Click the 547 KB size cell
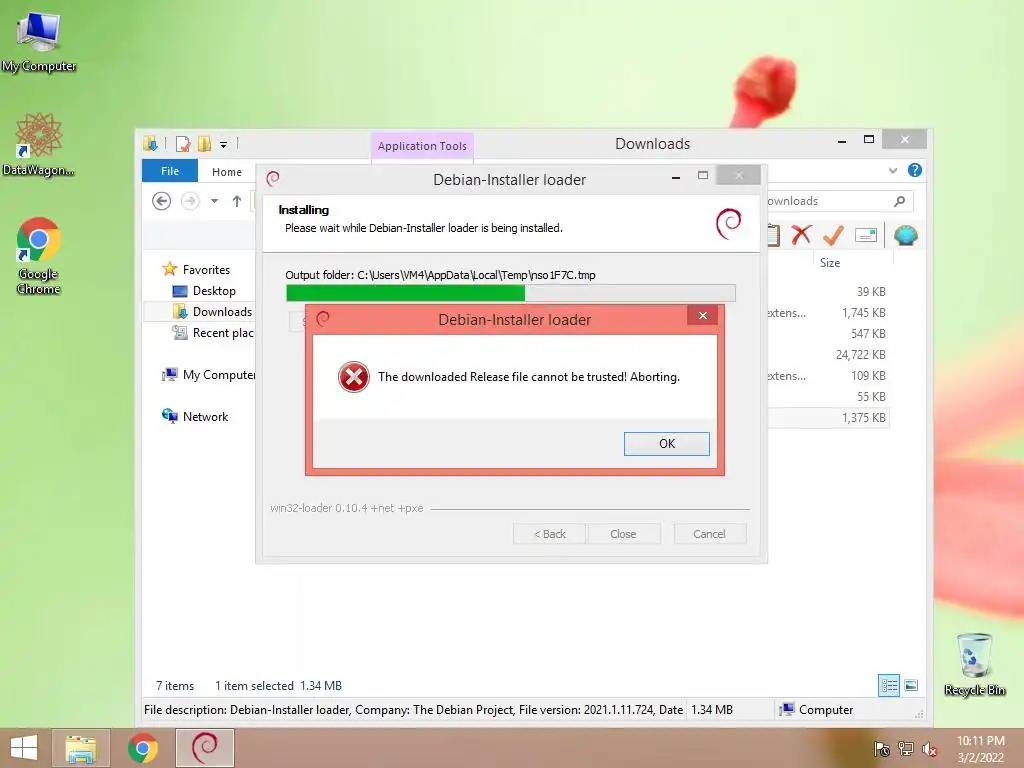 (868, 334)
